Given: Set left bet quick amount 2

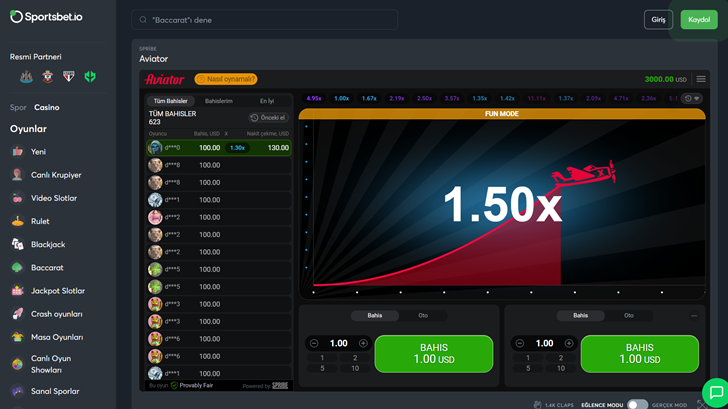Looking at the screenshot, I should 355,358.
